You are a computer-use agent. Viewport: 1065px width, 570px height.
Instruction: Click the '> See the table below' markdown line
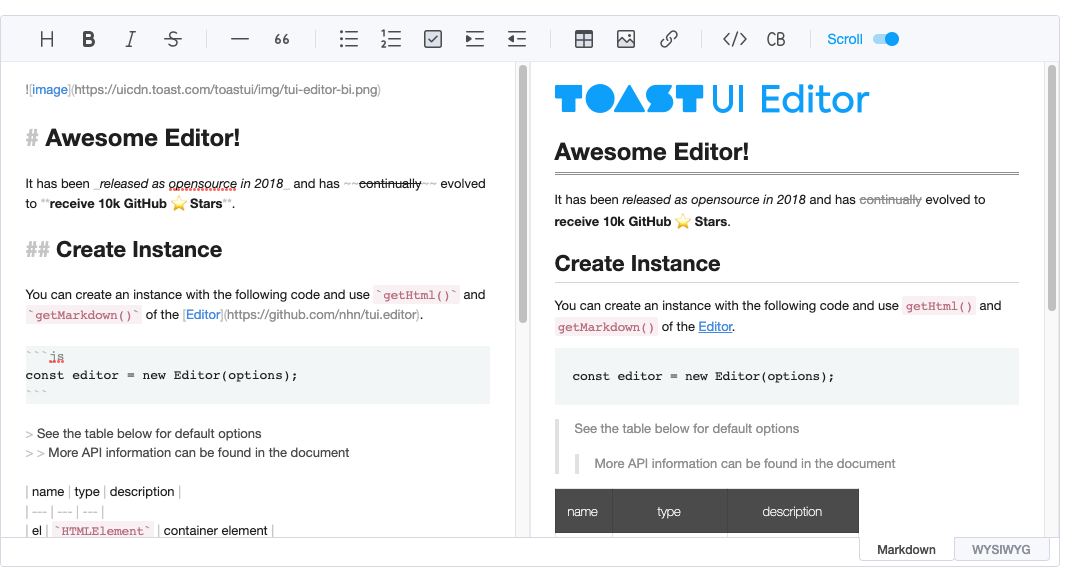point(143,433)
